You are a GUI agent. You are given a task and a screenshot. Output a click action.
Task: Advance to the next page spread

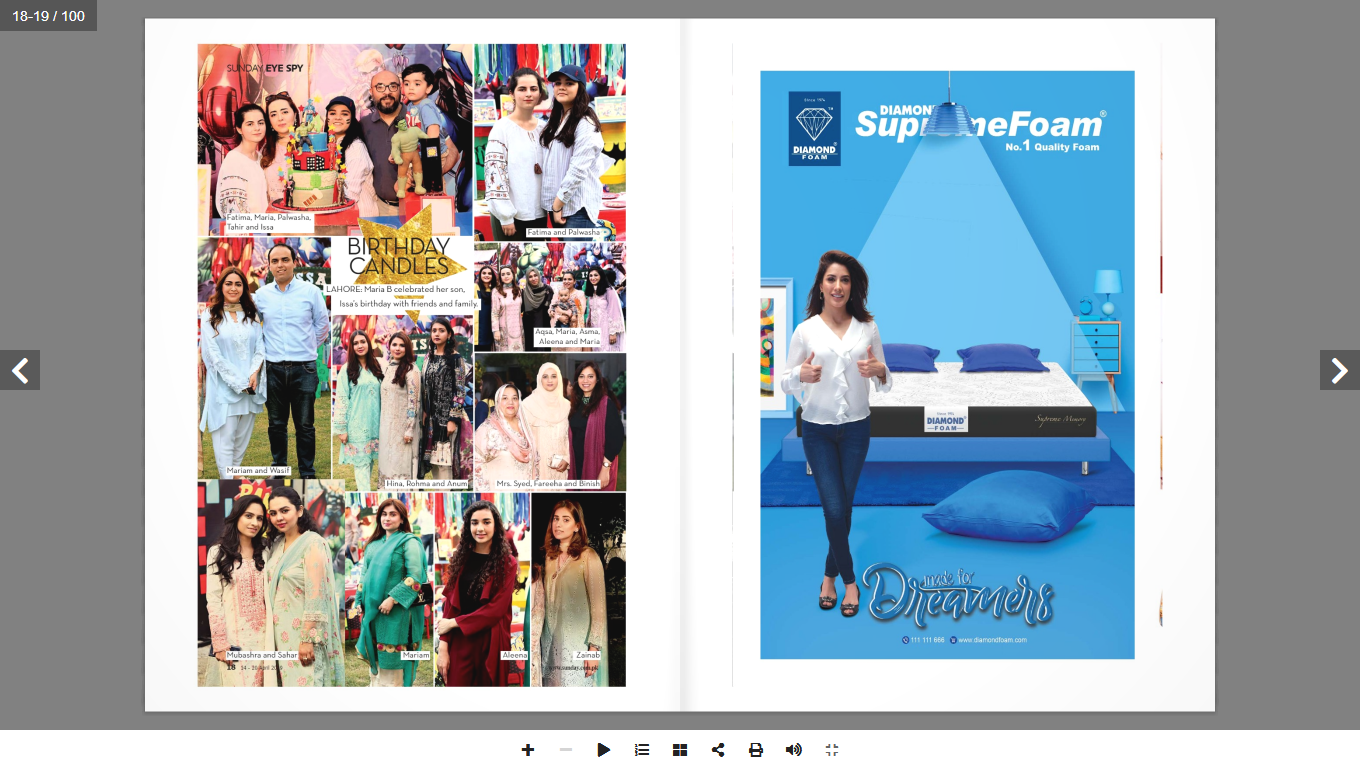[x=1340, y=370]
